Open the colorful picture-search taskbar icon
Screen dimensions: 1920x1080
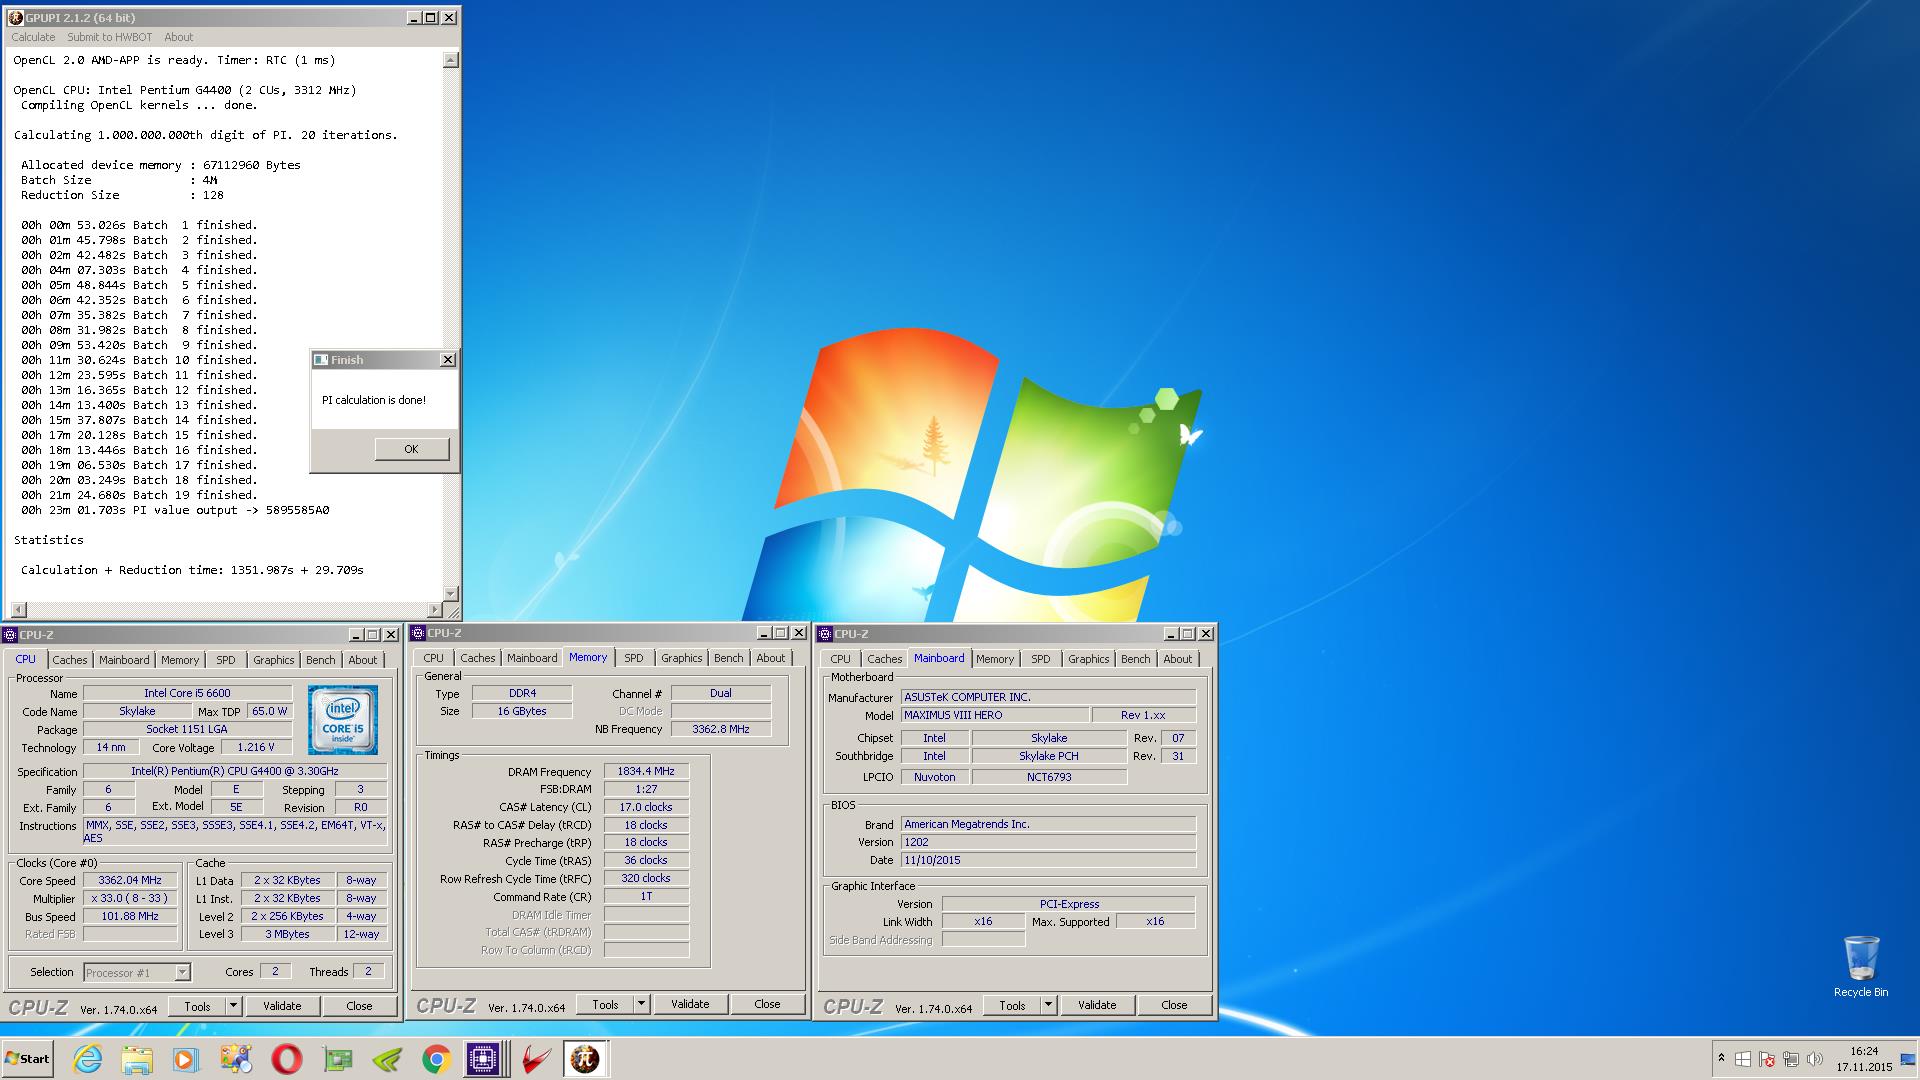click(237, 1059)
